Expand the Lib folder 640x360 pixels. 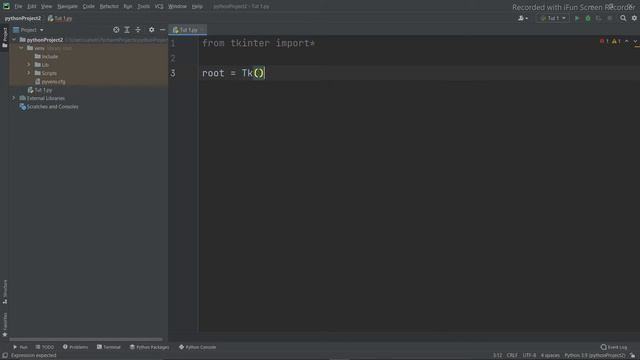29,64
